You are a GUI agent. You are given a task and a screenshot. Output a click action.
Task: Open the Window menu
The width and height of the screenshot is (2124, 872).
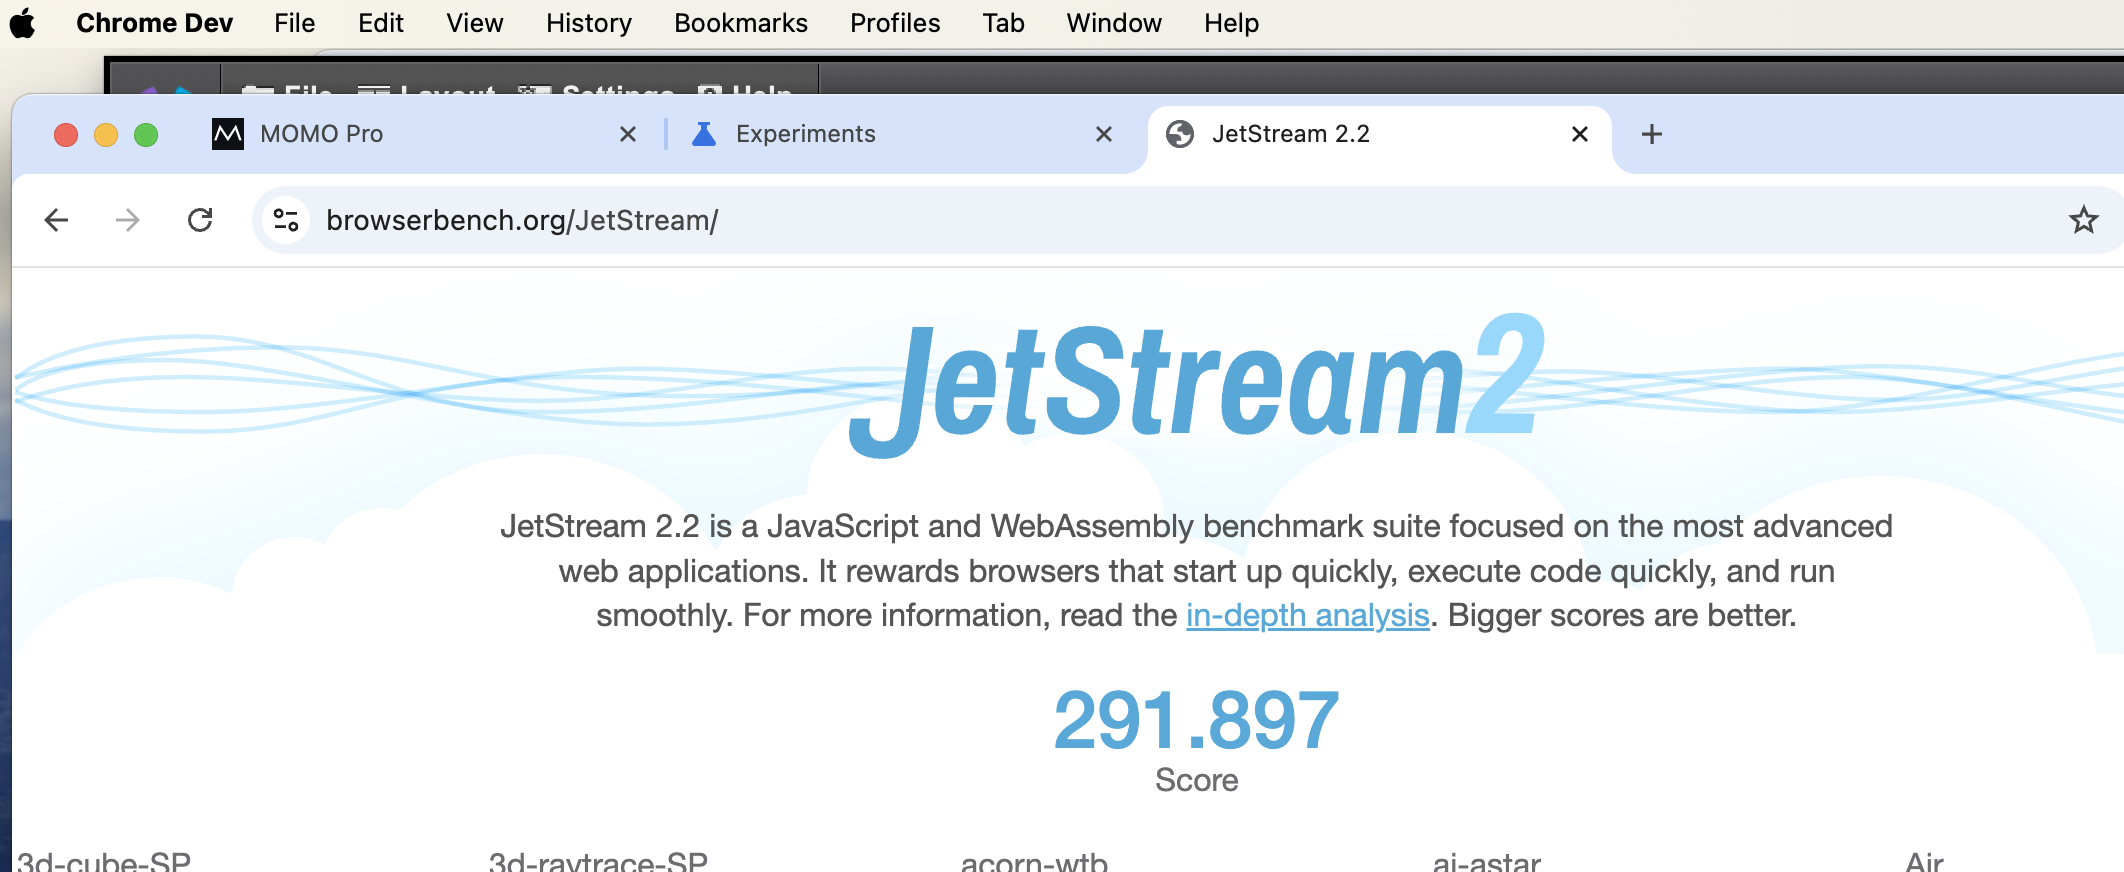click(1113, 23)
